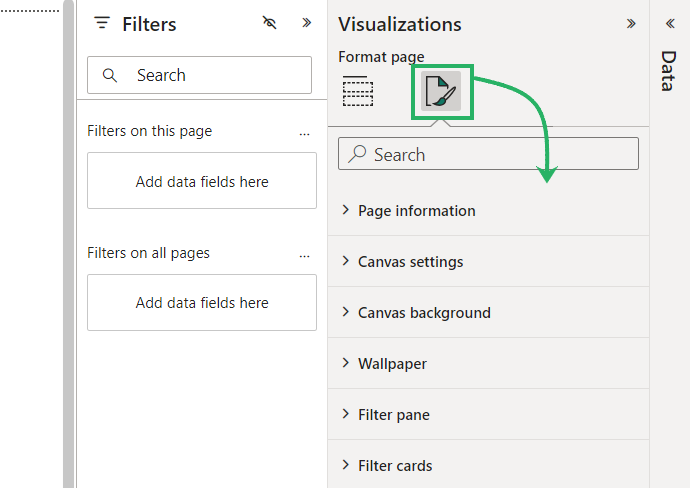The width and height of the screenshot is (690, 488).
Task: Expand the Filter pane formatting section
Action: click(x=393, y=415)
